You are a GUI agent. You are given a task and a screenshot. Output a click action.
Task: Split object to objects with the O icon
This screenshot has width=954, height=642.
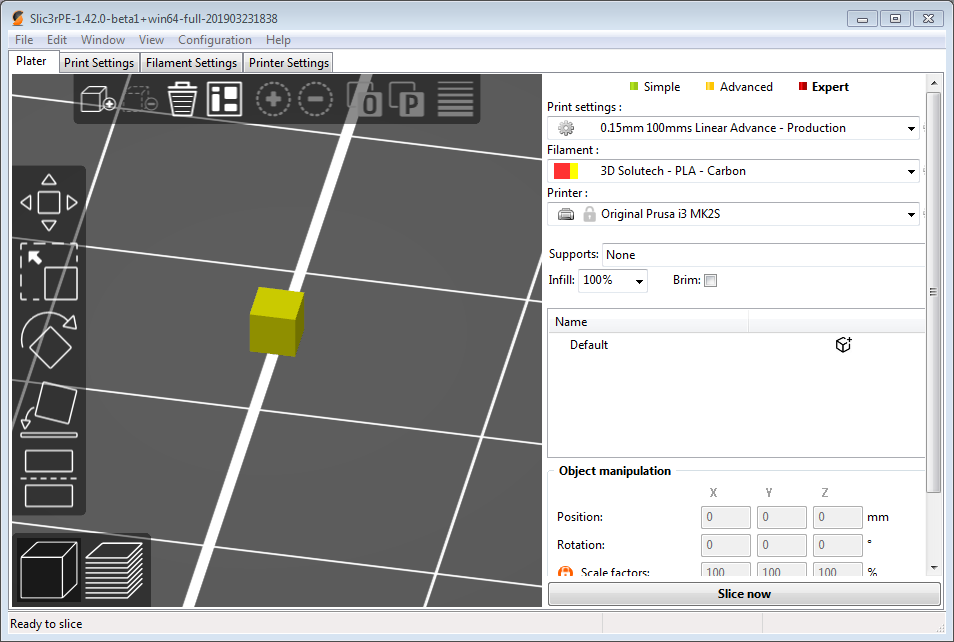[365, 99]
